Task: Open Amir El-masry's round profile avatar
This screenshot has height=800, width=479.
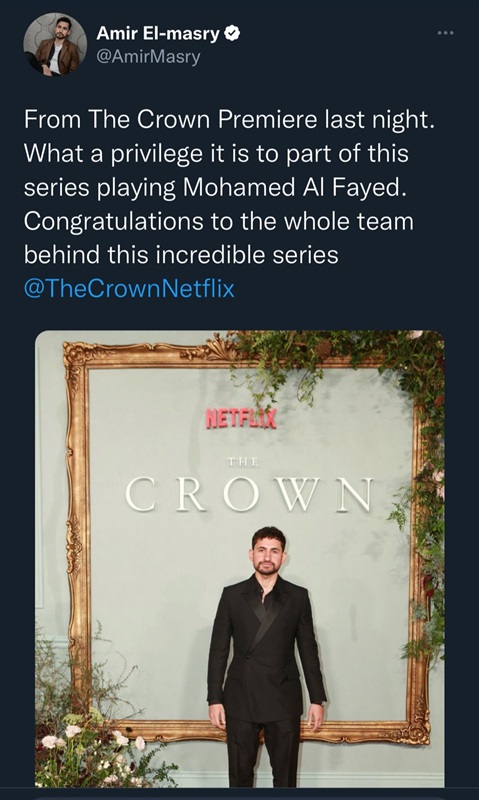Action: click(55, 45)
